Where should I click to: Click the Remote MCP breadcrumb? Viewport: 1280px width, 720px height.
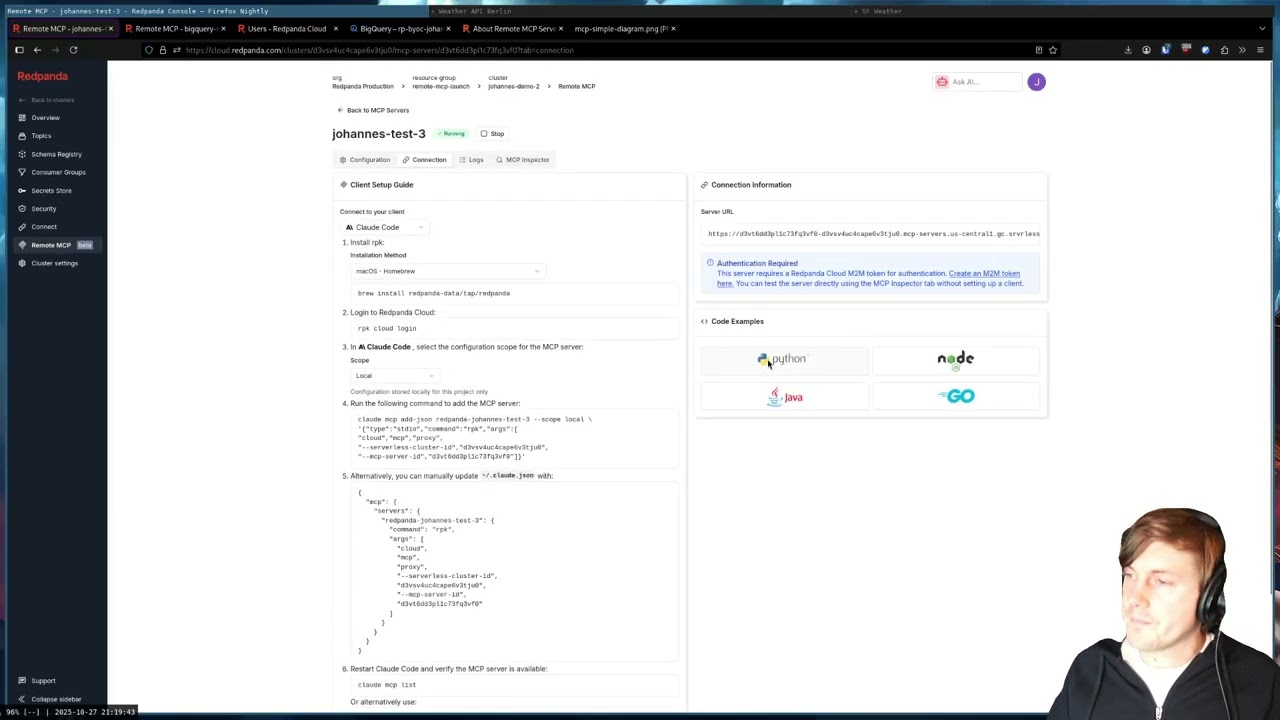(576, 86)
